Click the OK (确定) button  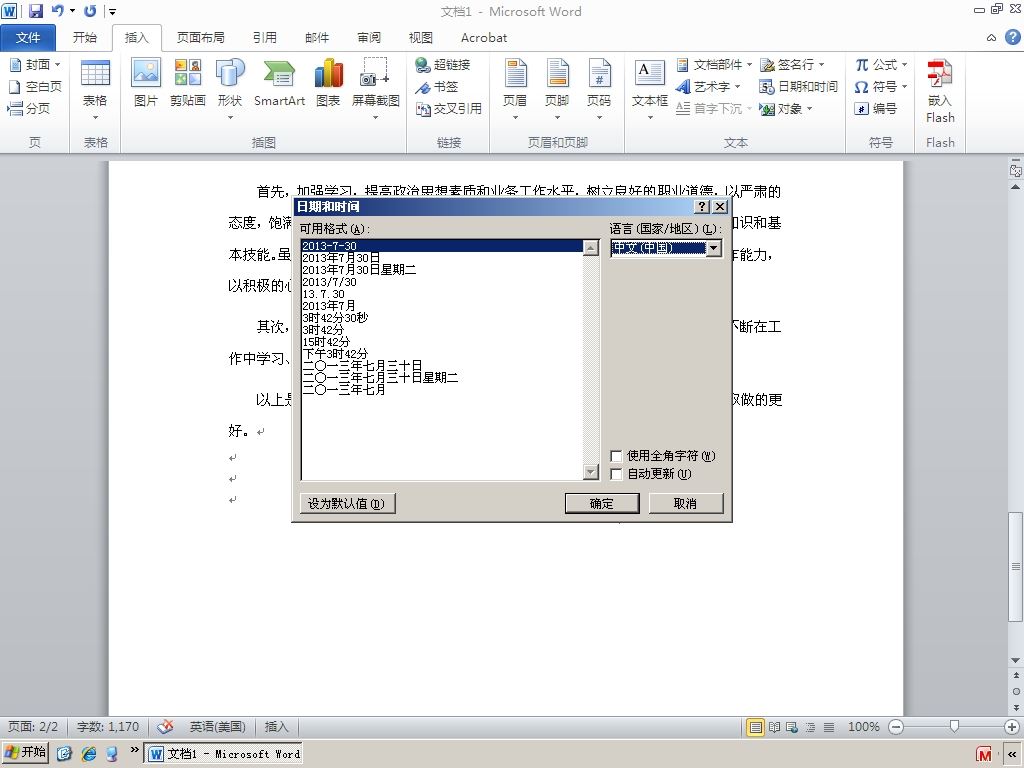(x=601, y=504)
